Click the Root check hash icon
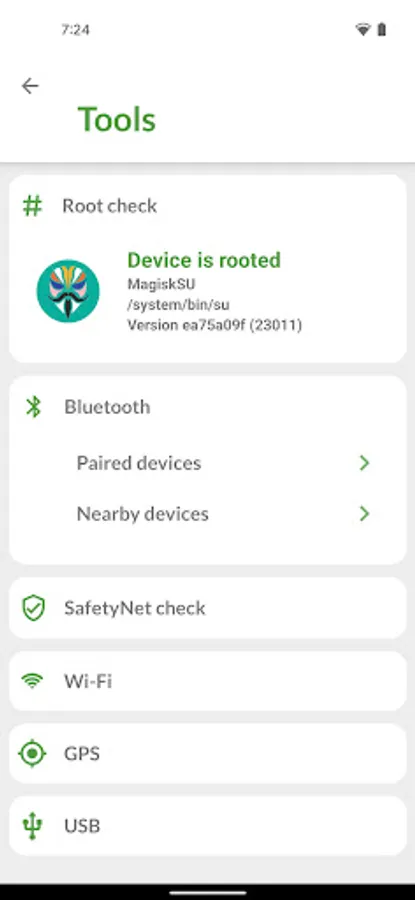The width and height of the screenshot is (415, 900). tap(32, 205)
